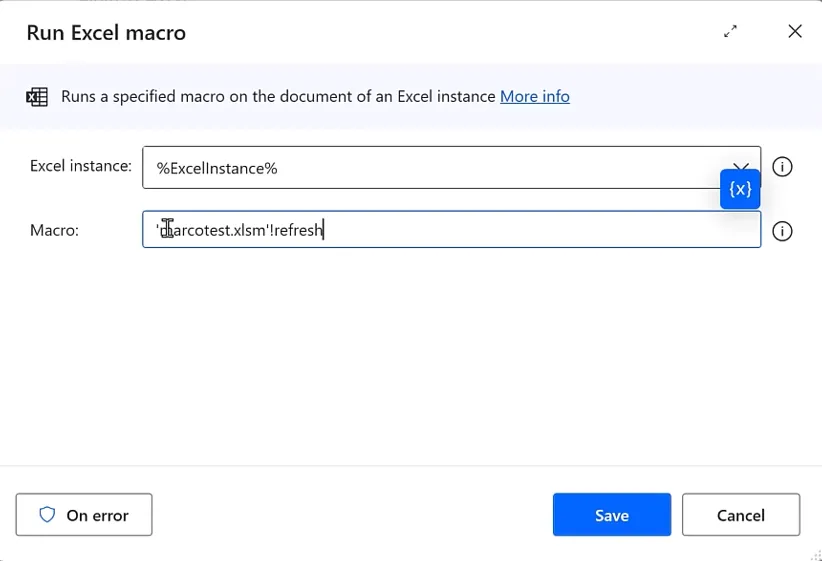Click the Excel instance: label
This screenshot has width=822, height=561.
81,166
